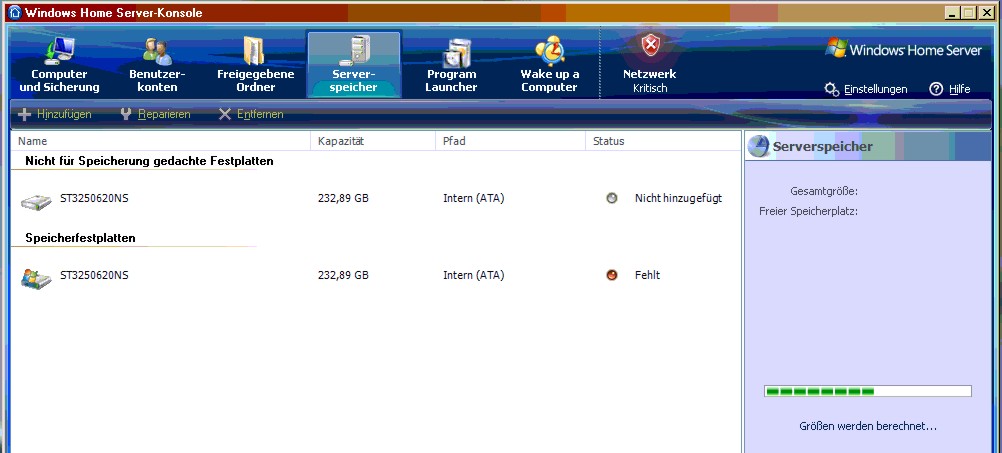
Task: Minimize the Windows Home Server-Konsole window
Action: click(953, 12)
